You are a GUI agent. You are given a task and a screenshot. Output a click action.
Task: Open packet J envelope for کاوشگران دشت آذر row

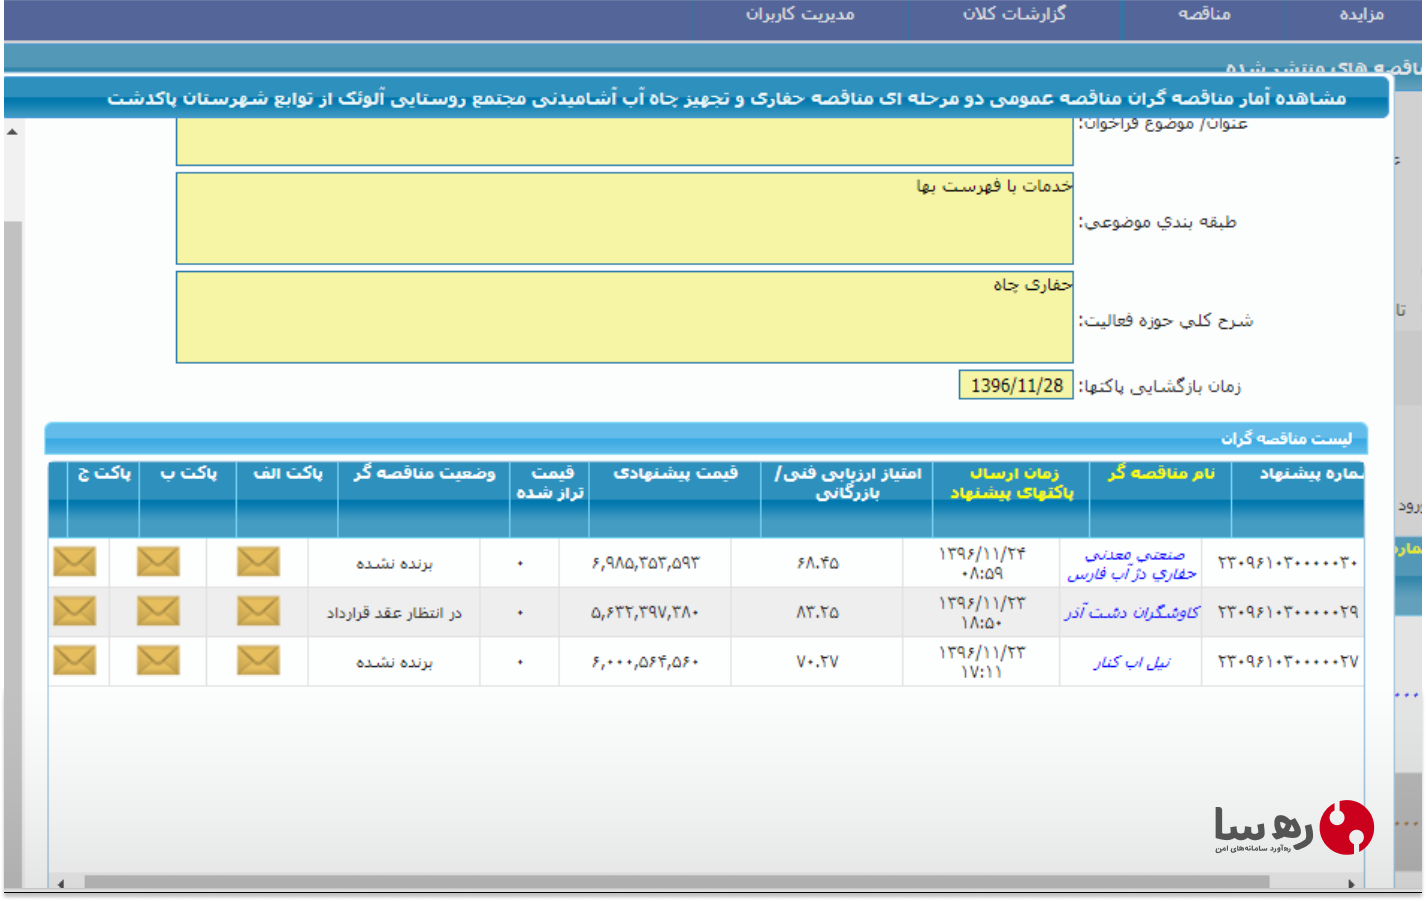point(74,611)
